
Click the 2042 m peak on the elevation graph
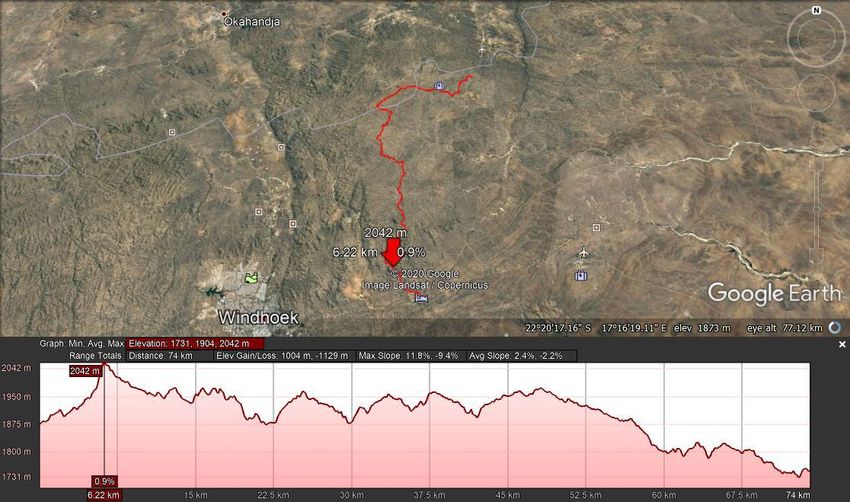point(105,365)
